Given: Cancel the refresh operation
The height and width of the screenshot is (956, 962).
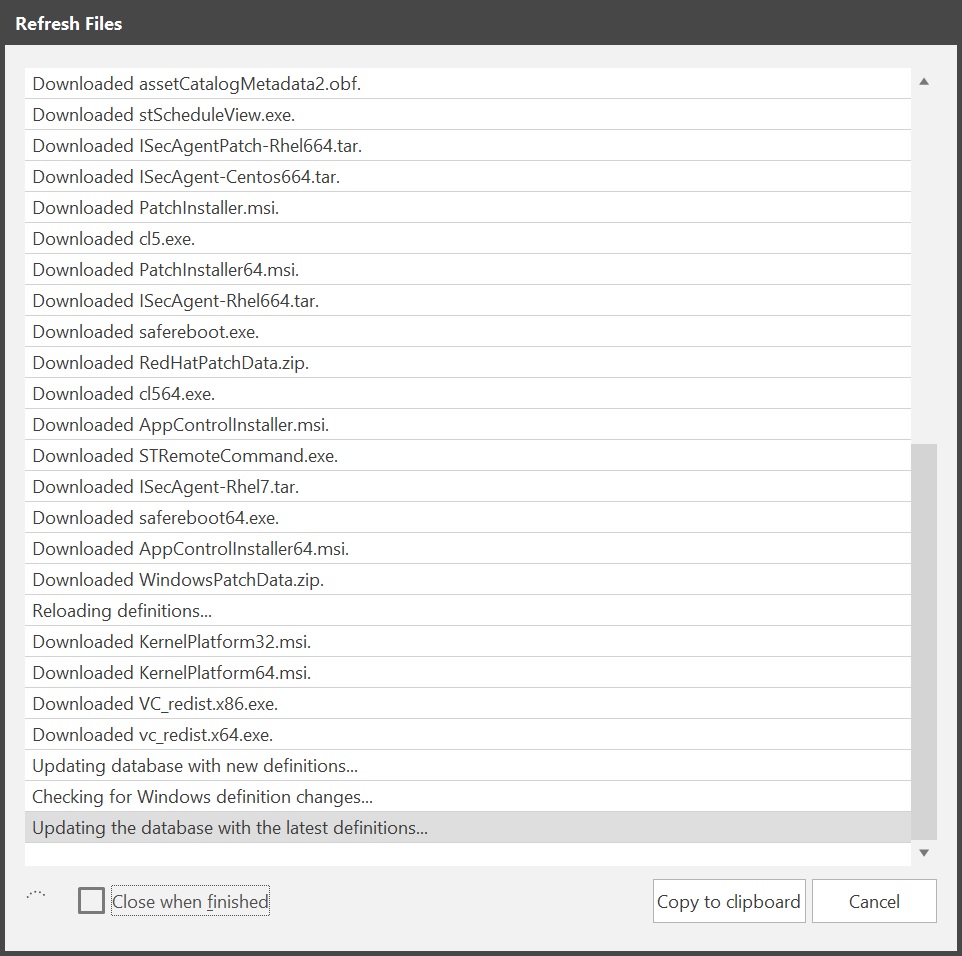Looking at the screenshot, I should (874, 901).
